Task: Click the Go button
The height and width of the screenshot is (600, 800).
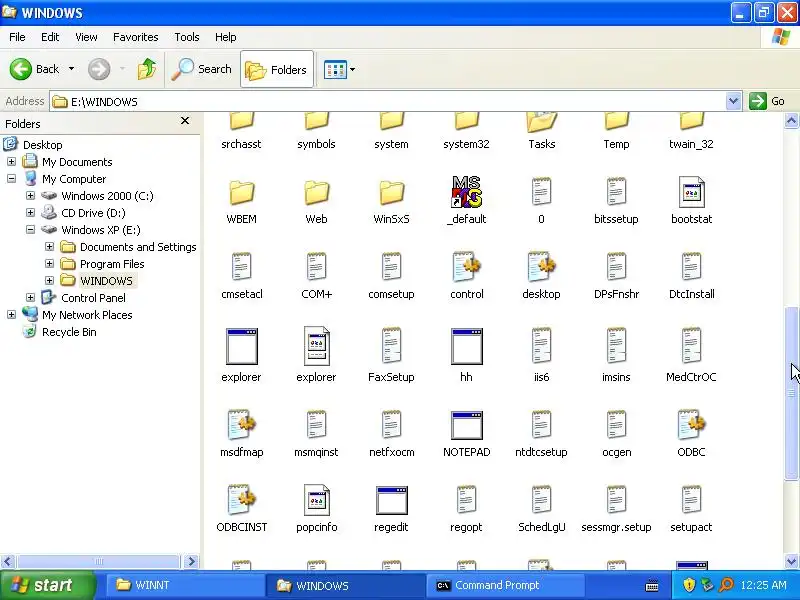Action: coord(767,101)
